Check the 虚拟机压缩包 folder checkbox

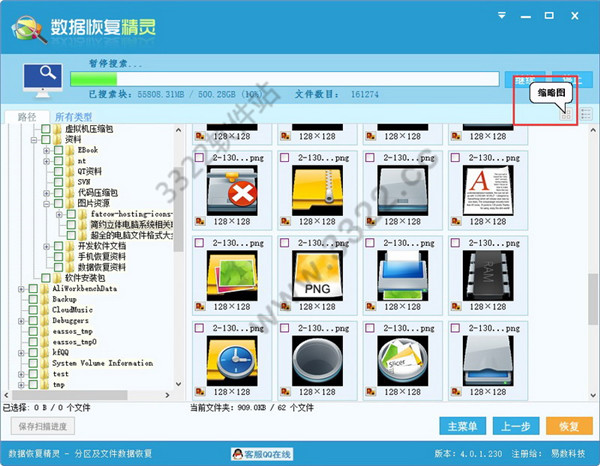(x=46, y=129)
